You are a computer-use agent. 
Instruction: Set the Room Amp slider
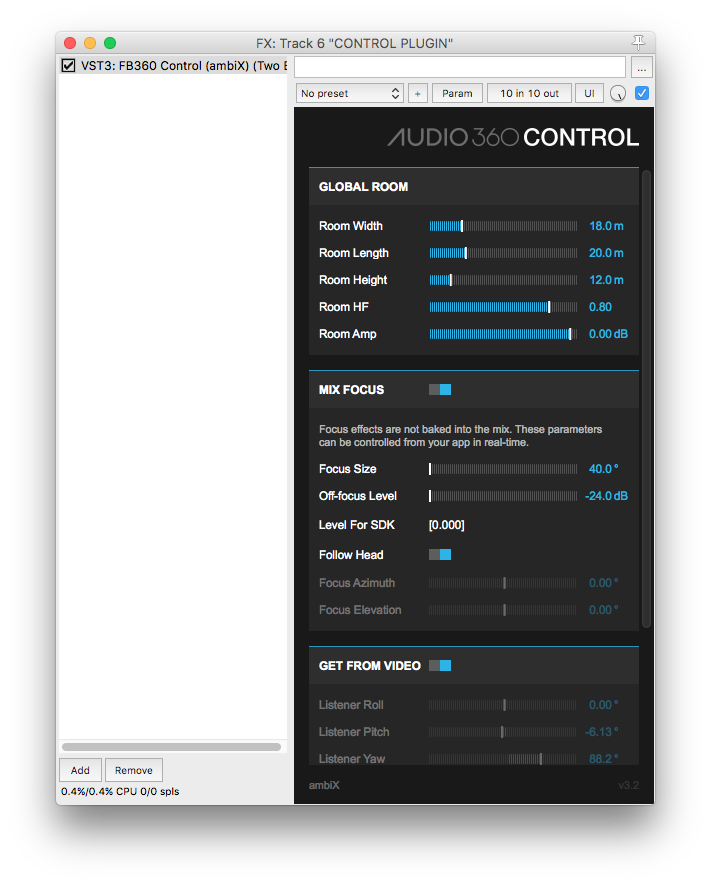pyautogui.click(x=503, y=334)
